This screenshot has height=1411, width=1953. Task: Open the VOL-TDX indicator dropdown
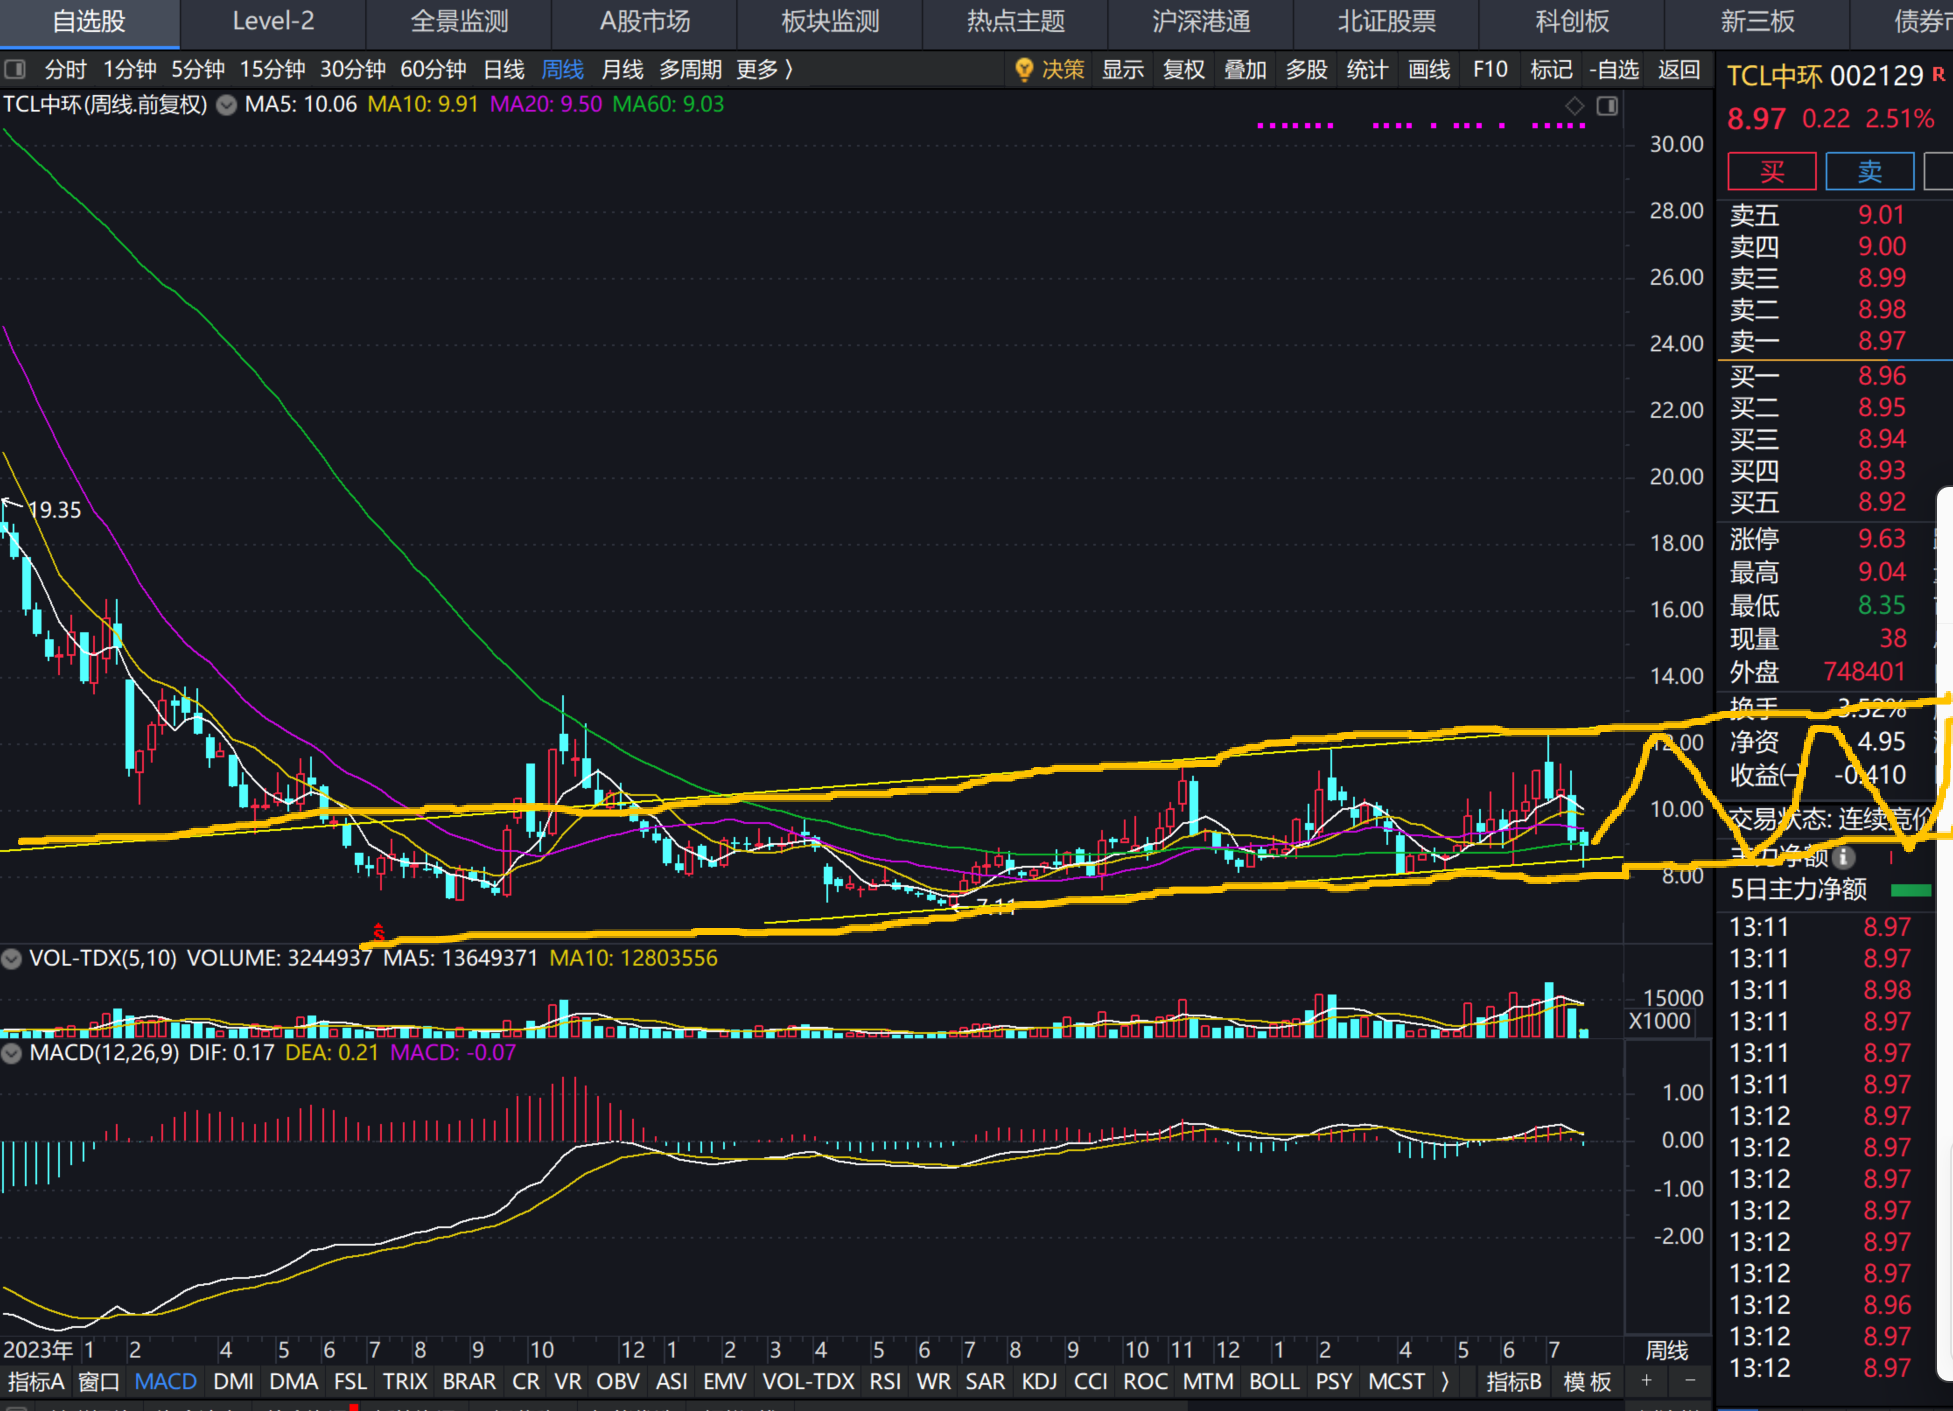[x=12, y=959]
